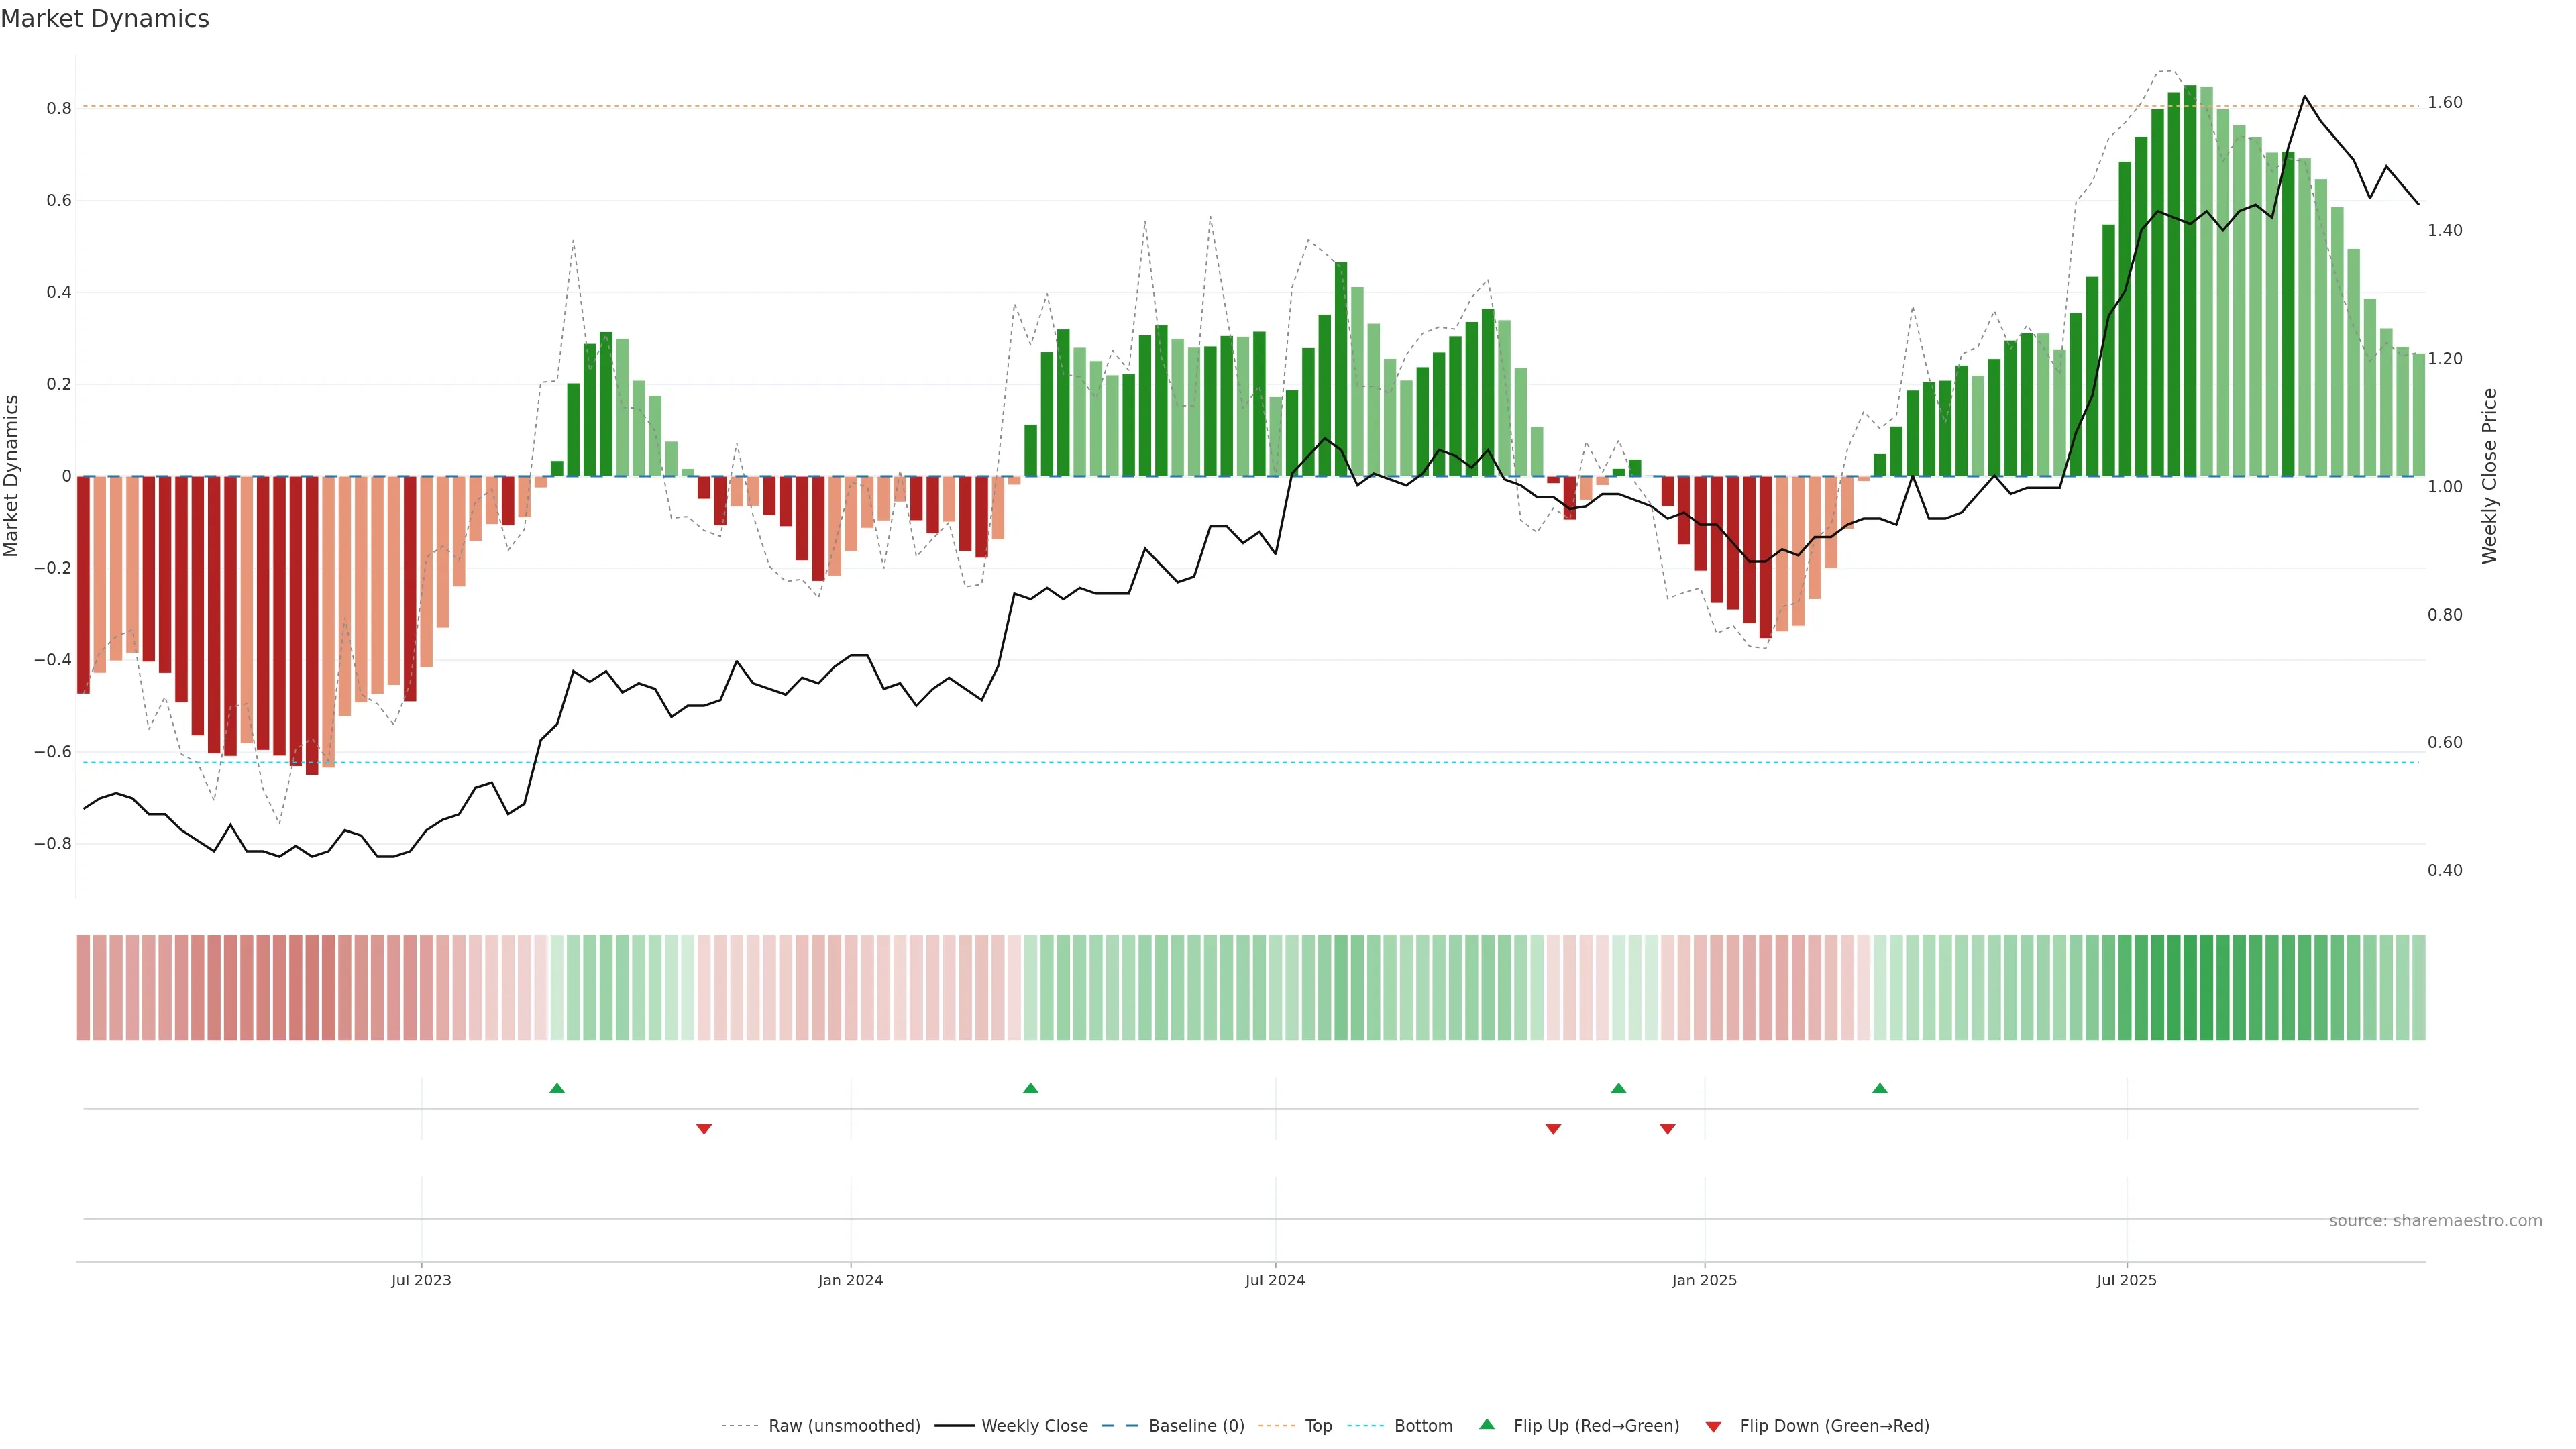Toggle the Weekly Close legend entry
The width and height of the screenshot is (2576, 1449).
point(1034,1426)
